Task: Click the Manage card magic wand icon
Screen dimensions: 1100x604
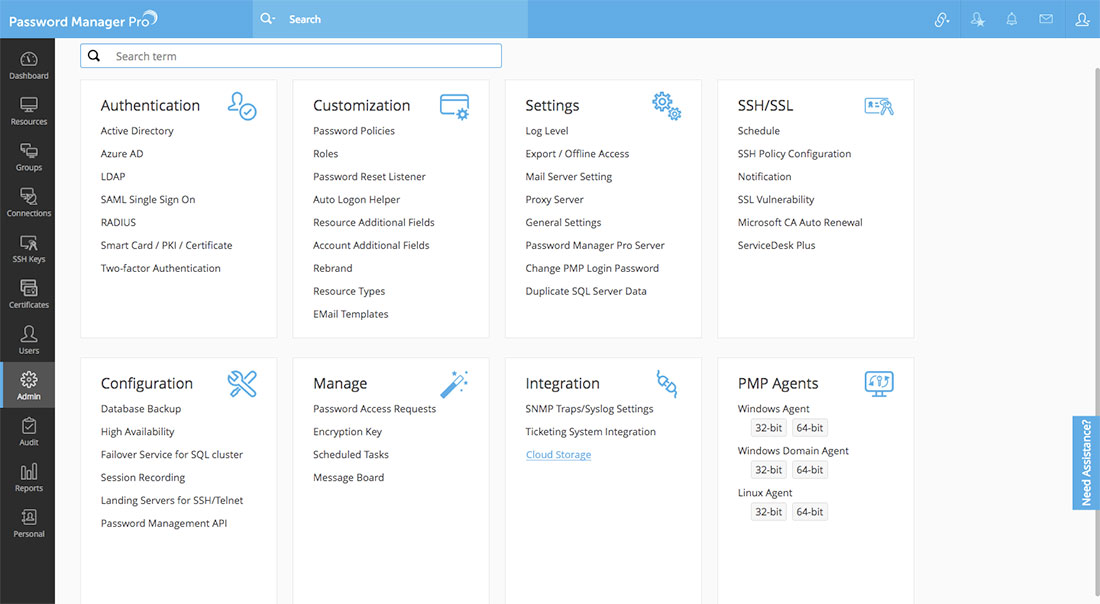Action: (x=455, y=384)
